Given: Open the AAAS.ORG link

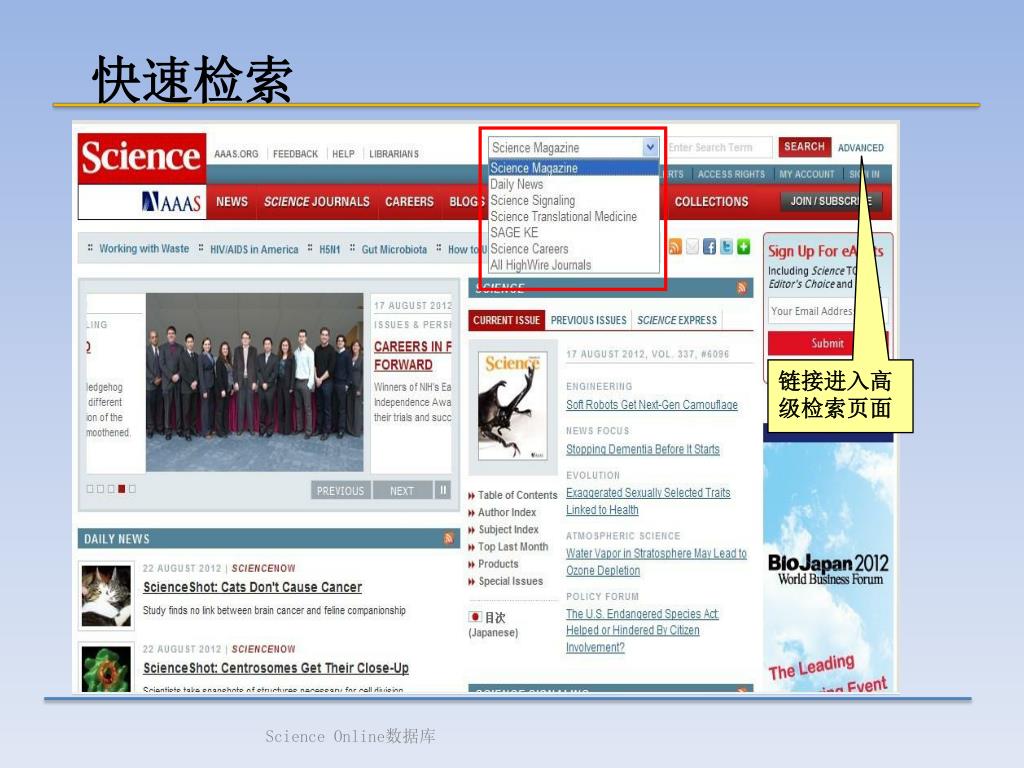Looking at the screenshot, I should click(x=236, y=154).
